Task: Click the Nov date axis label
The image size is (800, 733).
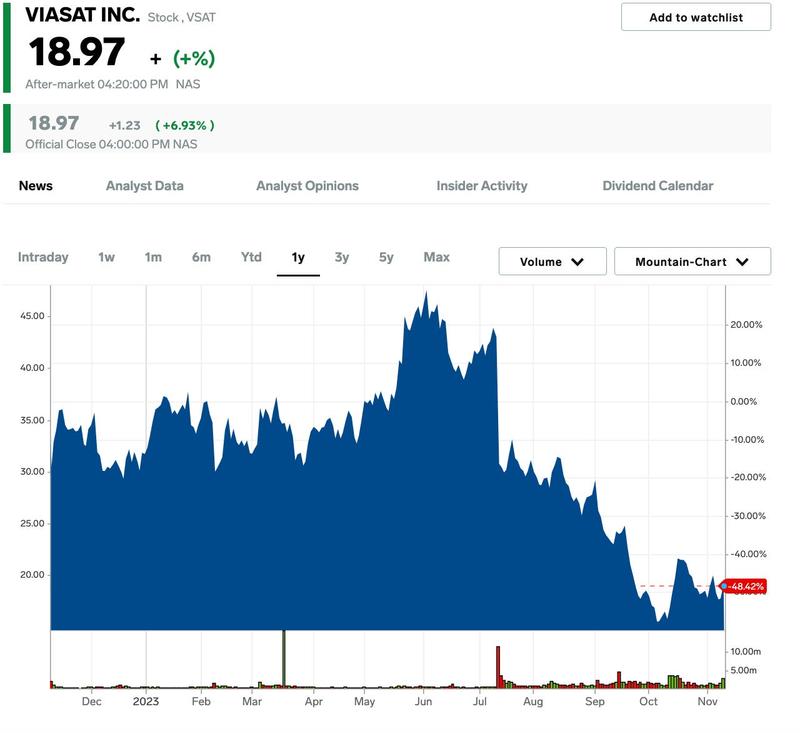Action: (707, 701)
